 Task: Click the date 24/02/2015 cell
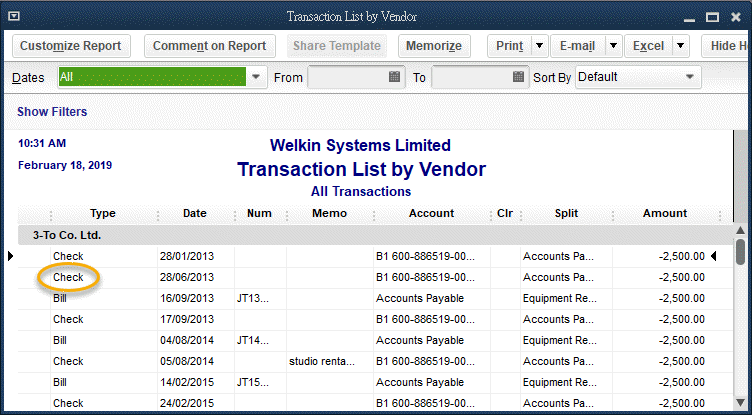tap(187, 403)
